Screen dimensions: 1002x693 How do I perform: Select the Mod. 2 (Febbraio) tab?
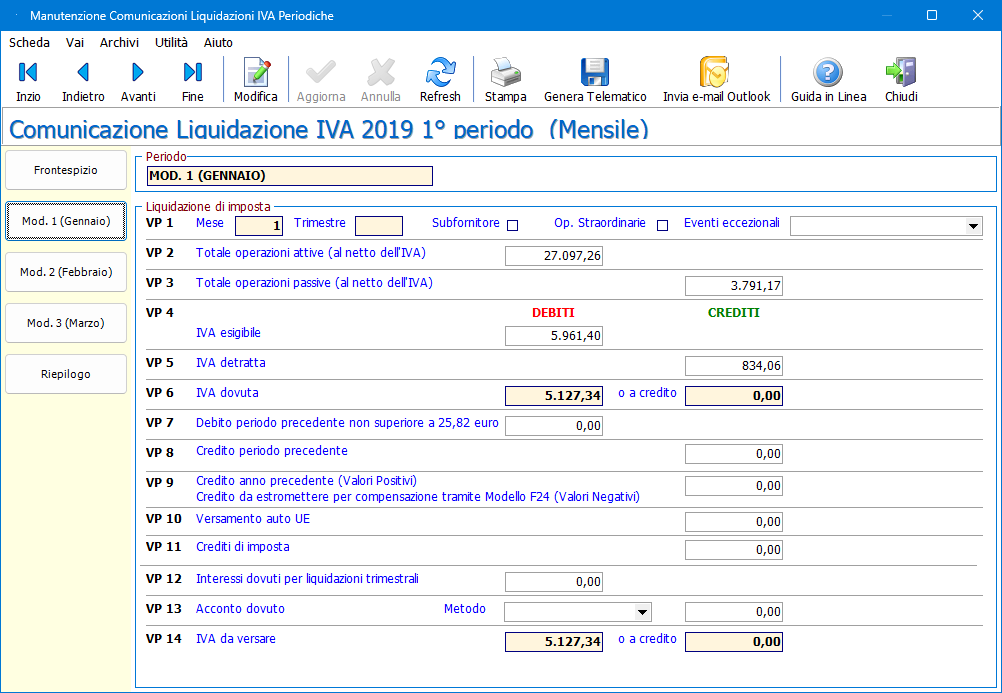[x=66, y=272]
